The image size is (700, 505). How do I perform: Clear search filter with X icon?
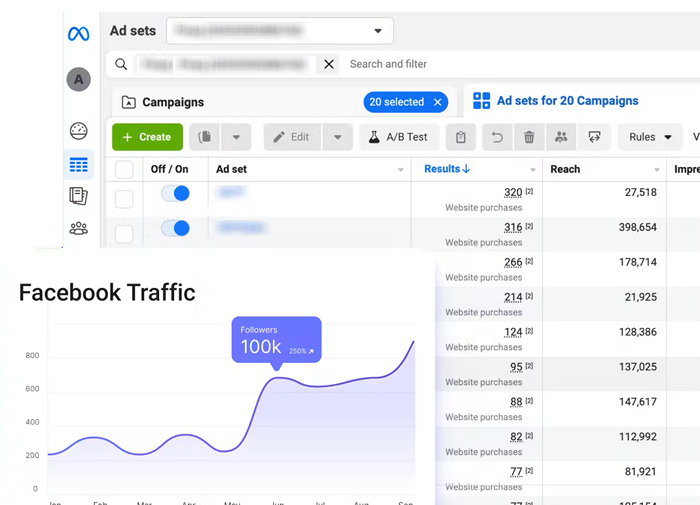tap(328, 64)
